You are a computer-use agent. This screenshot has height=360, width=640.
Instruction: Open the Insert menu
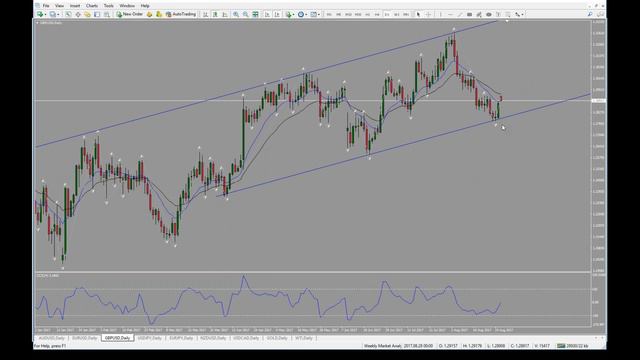tap(75, 6)
